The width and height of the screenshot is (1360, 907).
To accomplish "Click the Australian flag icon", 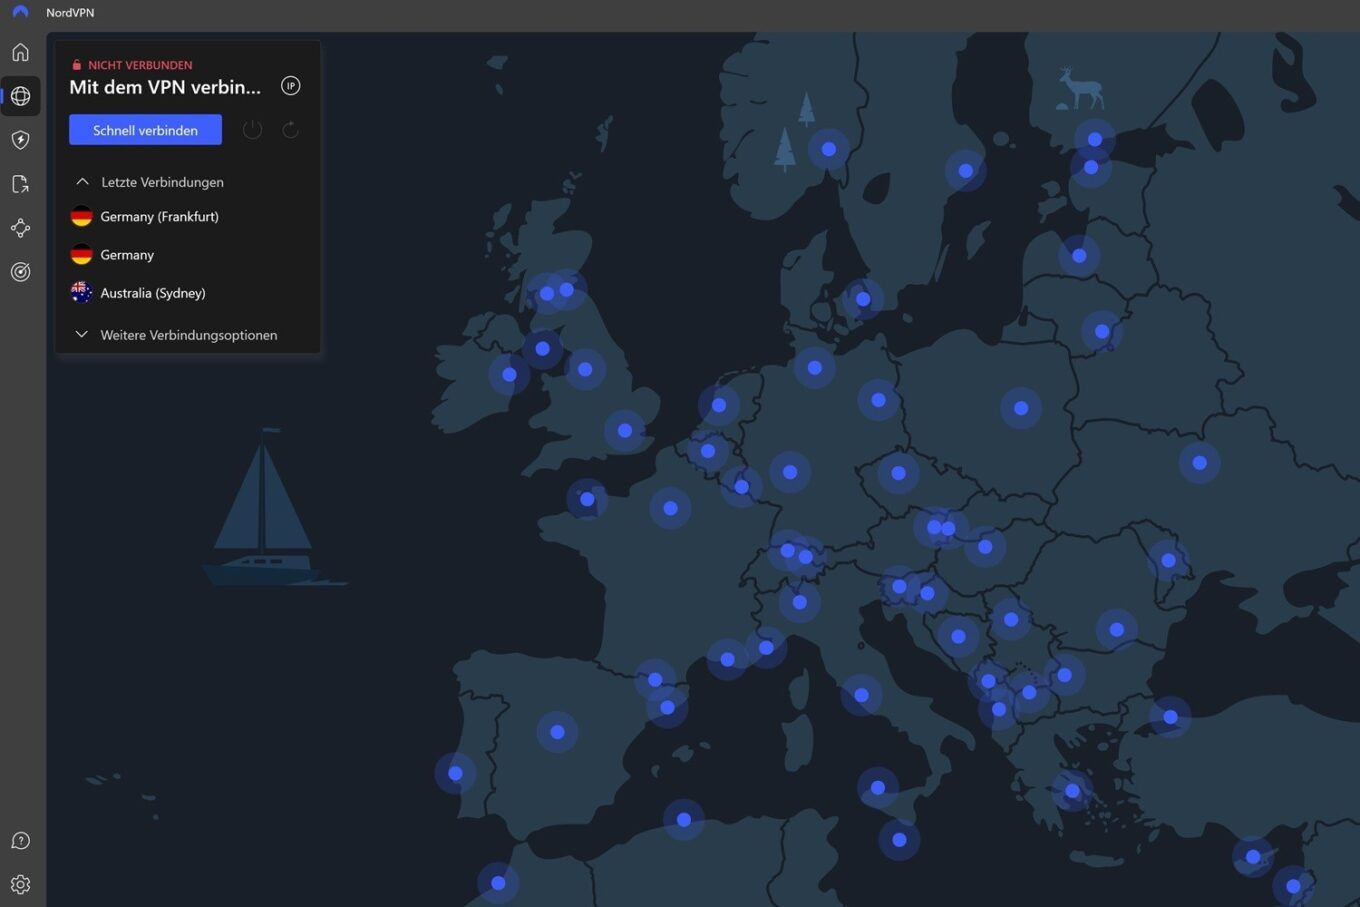I will [82, 293].
